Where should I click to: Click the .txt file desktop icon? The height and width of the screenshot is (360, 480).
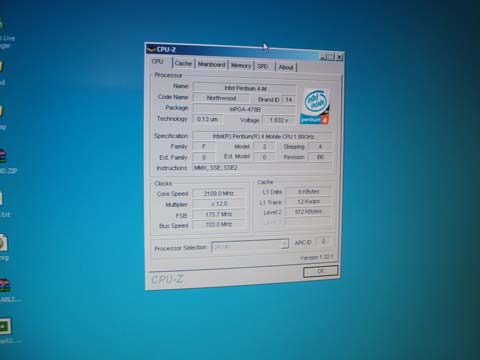[3, 204]
